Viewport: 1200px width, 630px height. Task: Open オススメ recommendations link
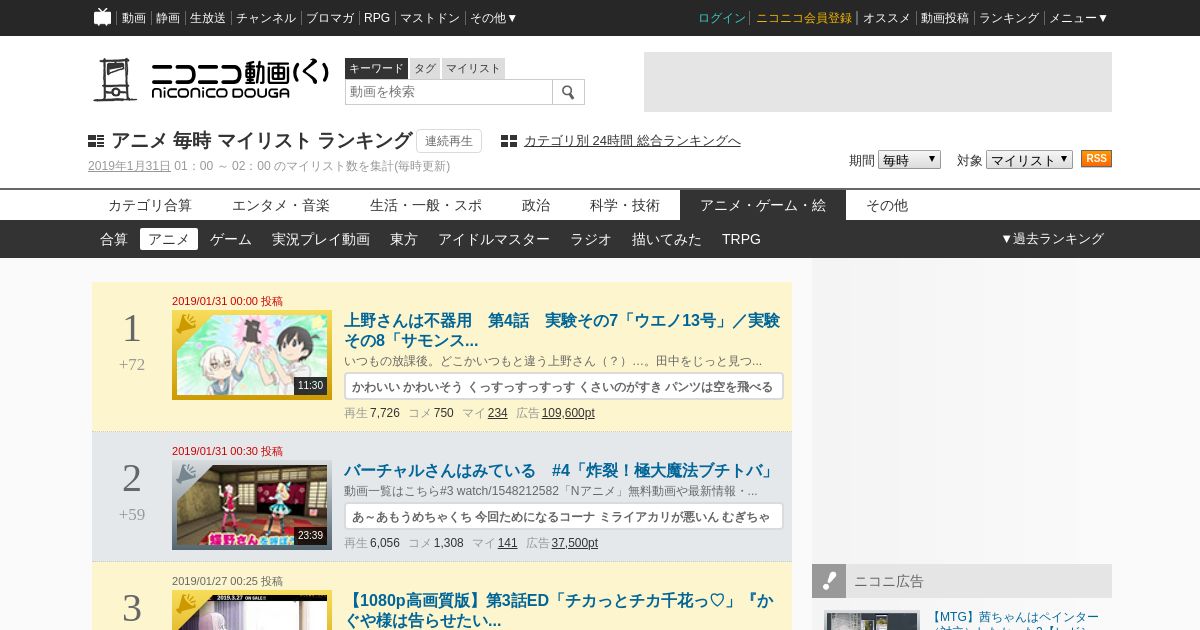pos(887,18)
